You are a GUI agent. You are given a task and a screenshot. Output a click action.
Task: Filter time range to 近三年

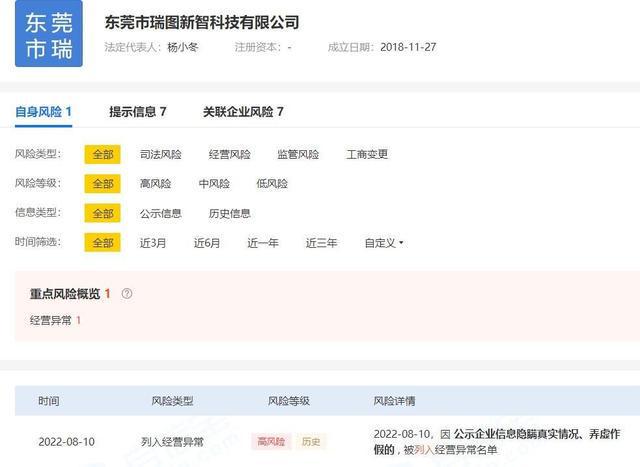click(322, 243)
